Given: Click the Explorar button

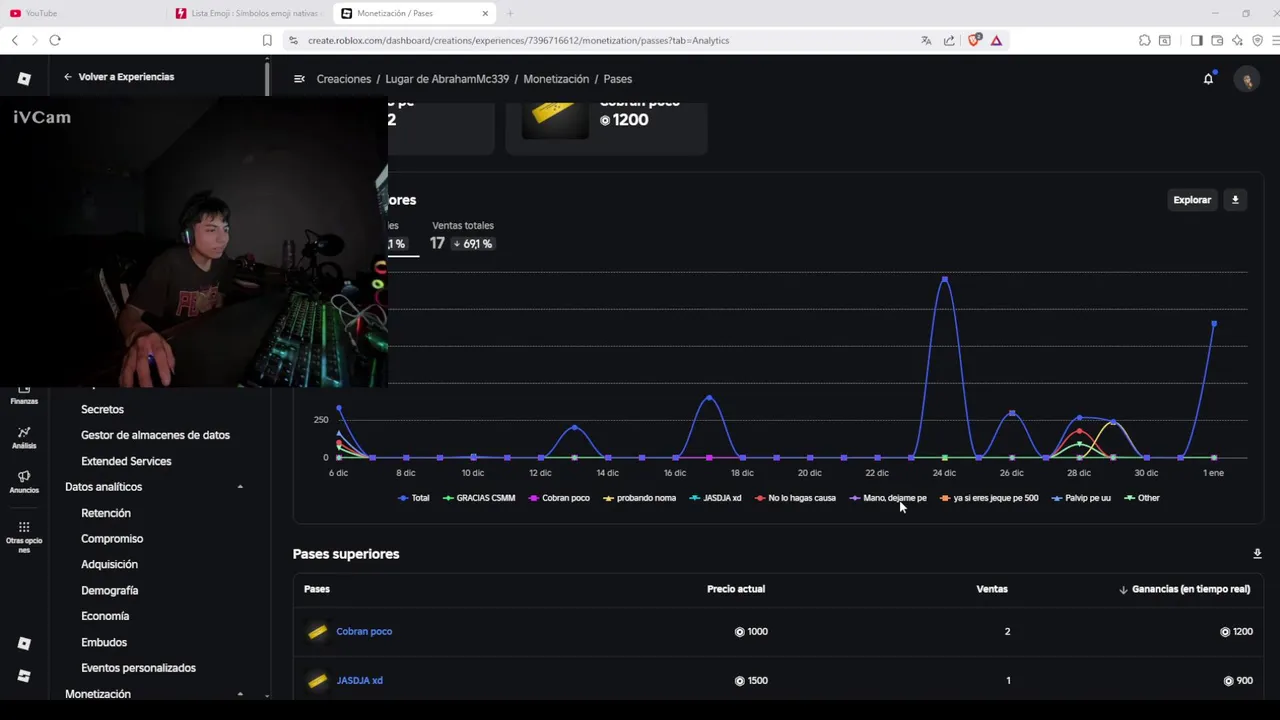Looking at the screenshot, I should (x=1191, y=200).
